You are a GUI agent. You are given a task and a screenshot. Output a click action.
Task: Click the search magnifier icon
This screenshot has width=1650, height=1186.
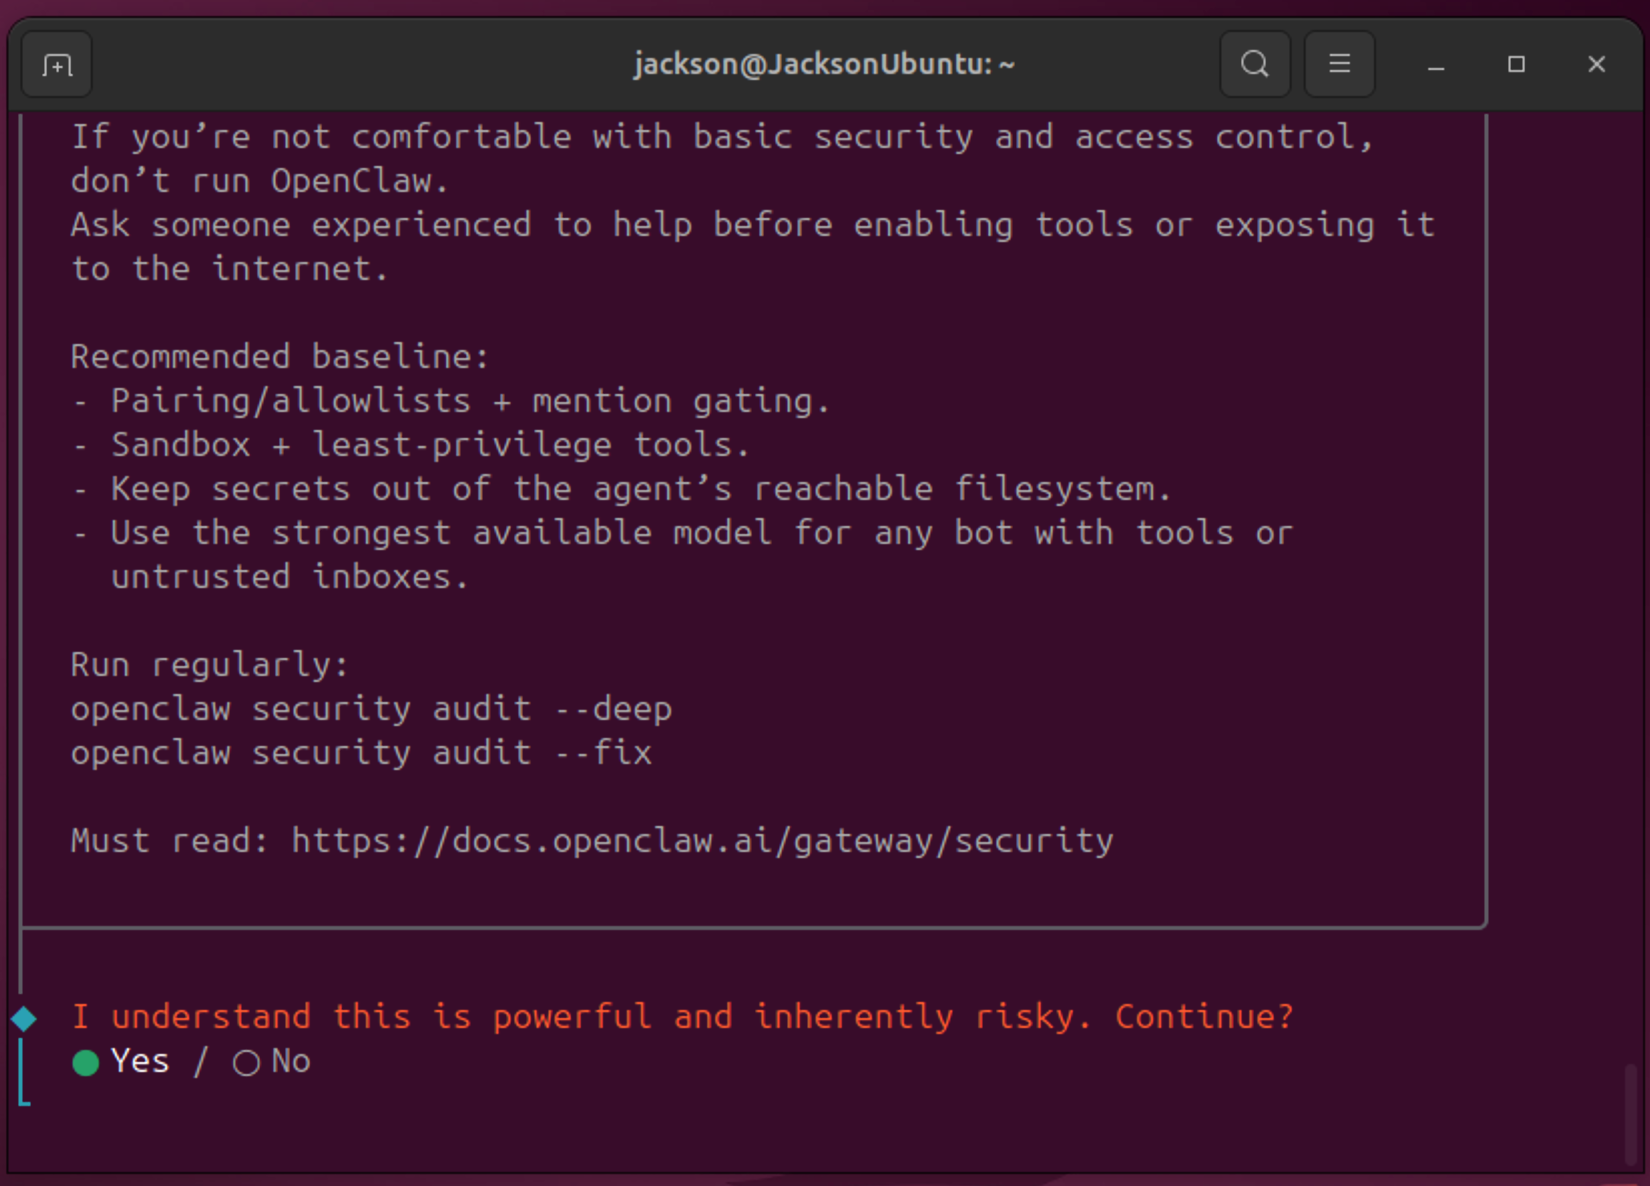[1254, 65]
